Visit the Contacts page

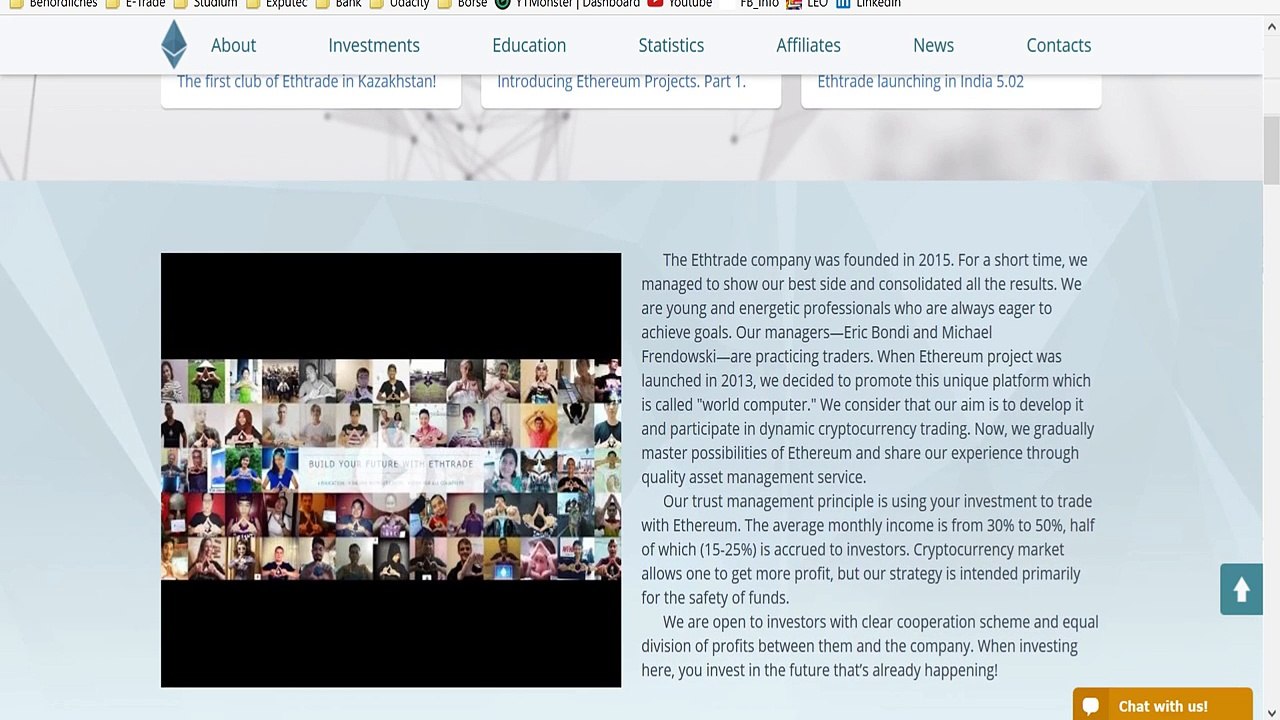1058,45
